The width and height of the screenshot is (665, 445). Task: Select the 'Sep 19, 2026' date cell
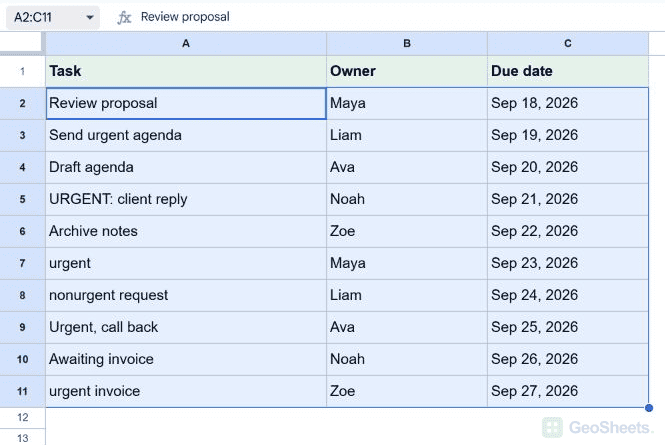(568, 135)
